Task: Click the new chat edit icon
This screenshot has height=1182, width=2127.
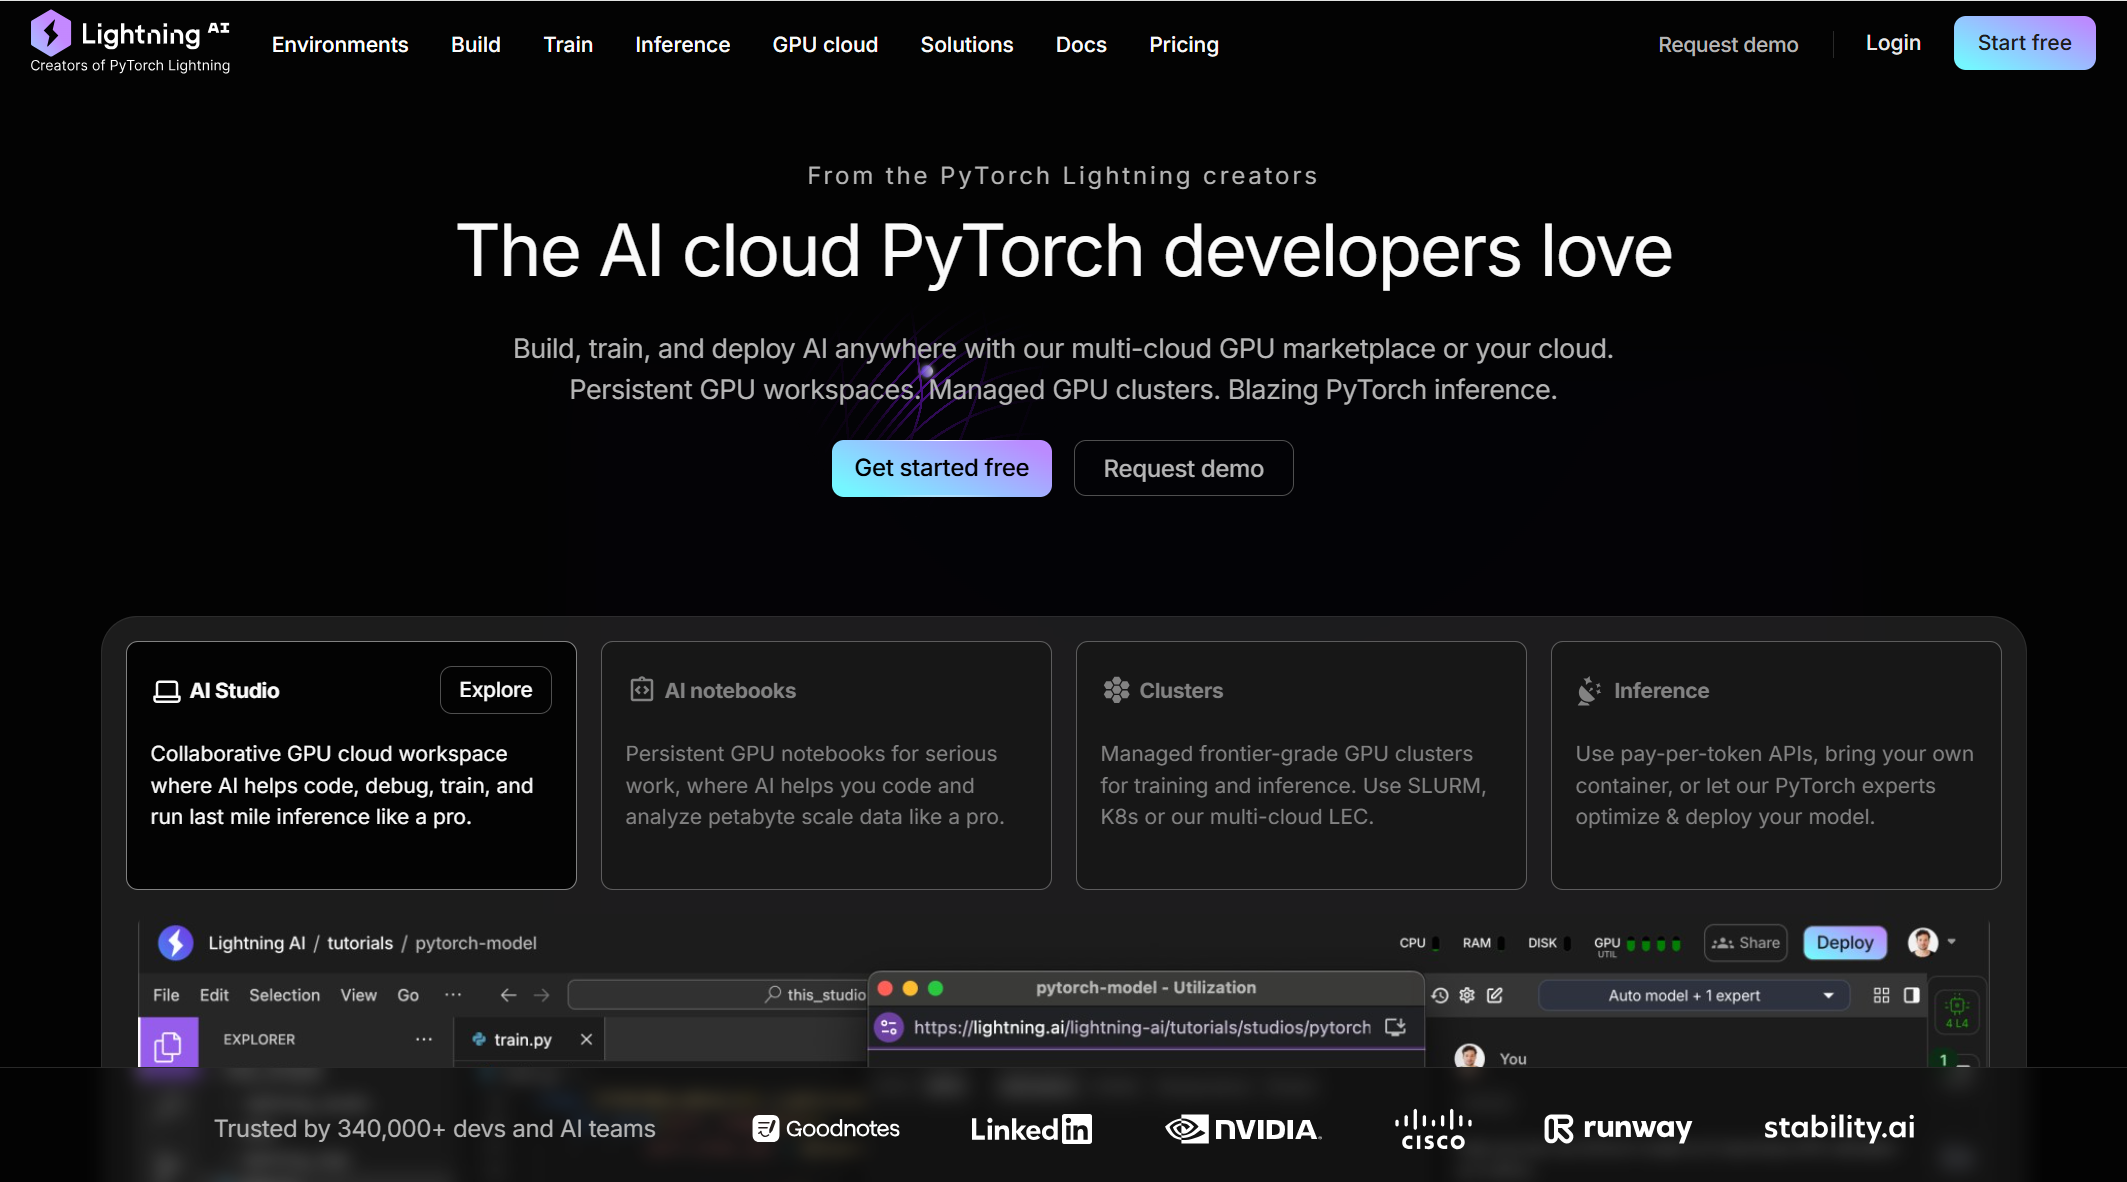Action: [x=1495, y=995]
